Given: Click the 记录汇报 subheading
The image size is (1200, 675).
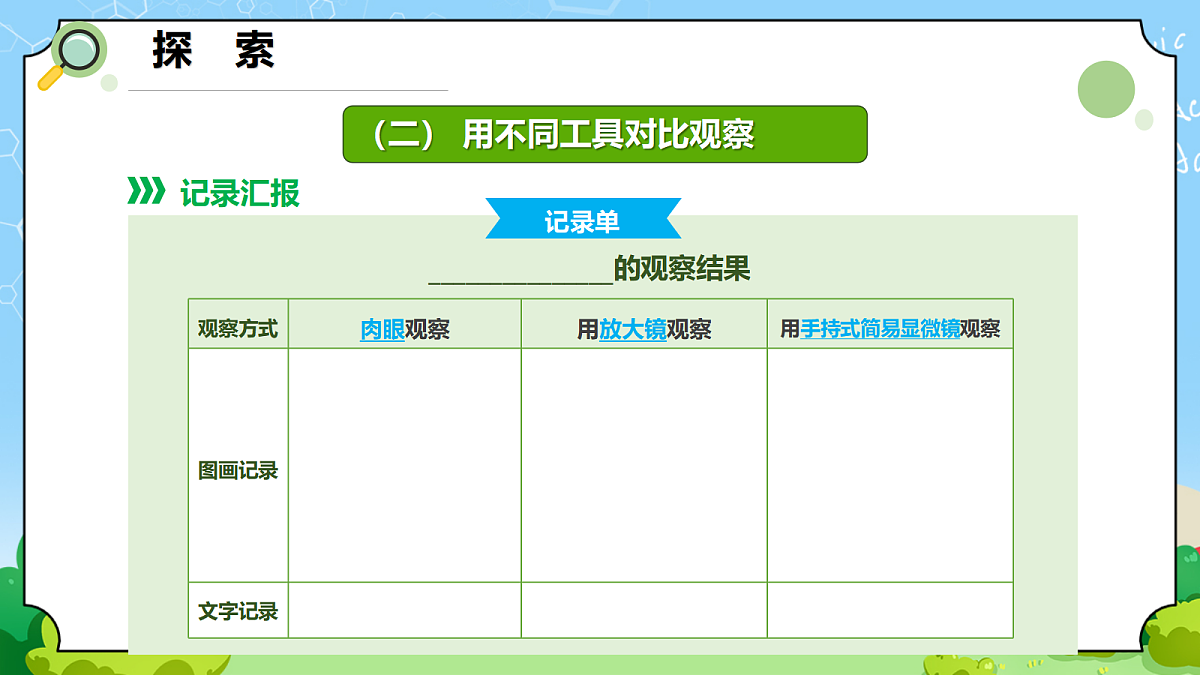Looking at the screenshot, I should click(x=240, y=193).
